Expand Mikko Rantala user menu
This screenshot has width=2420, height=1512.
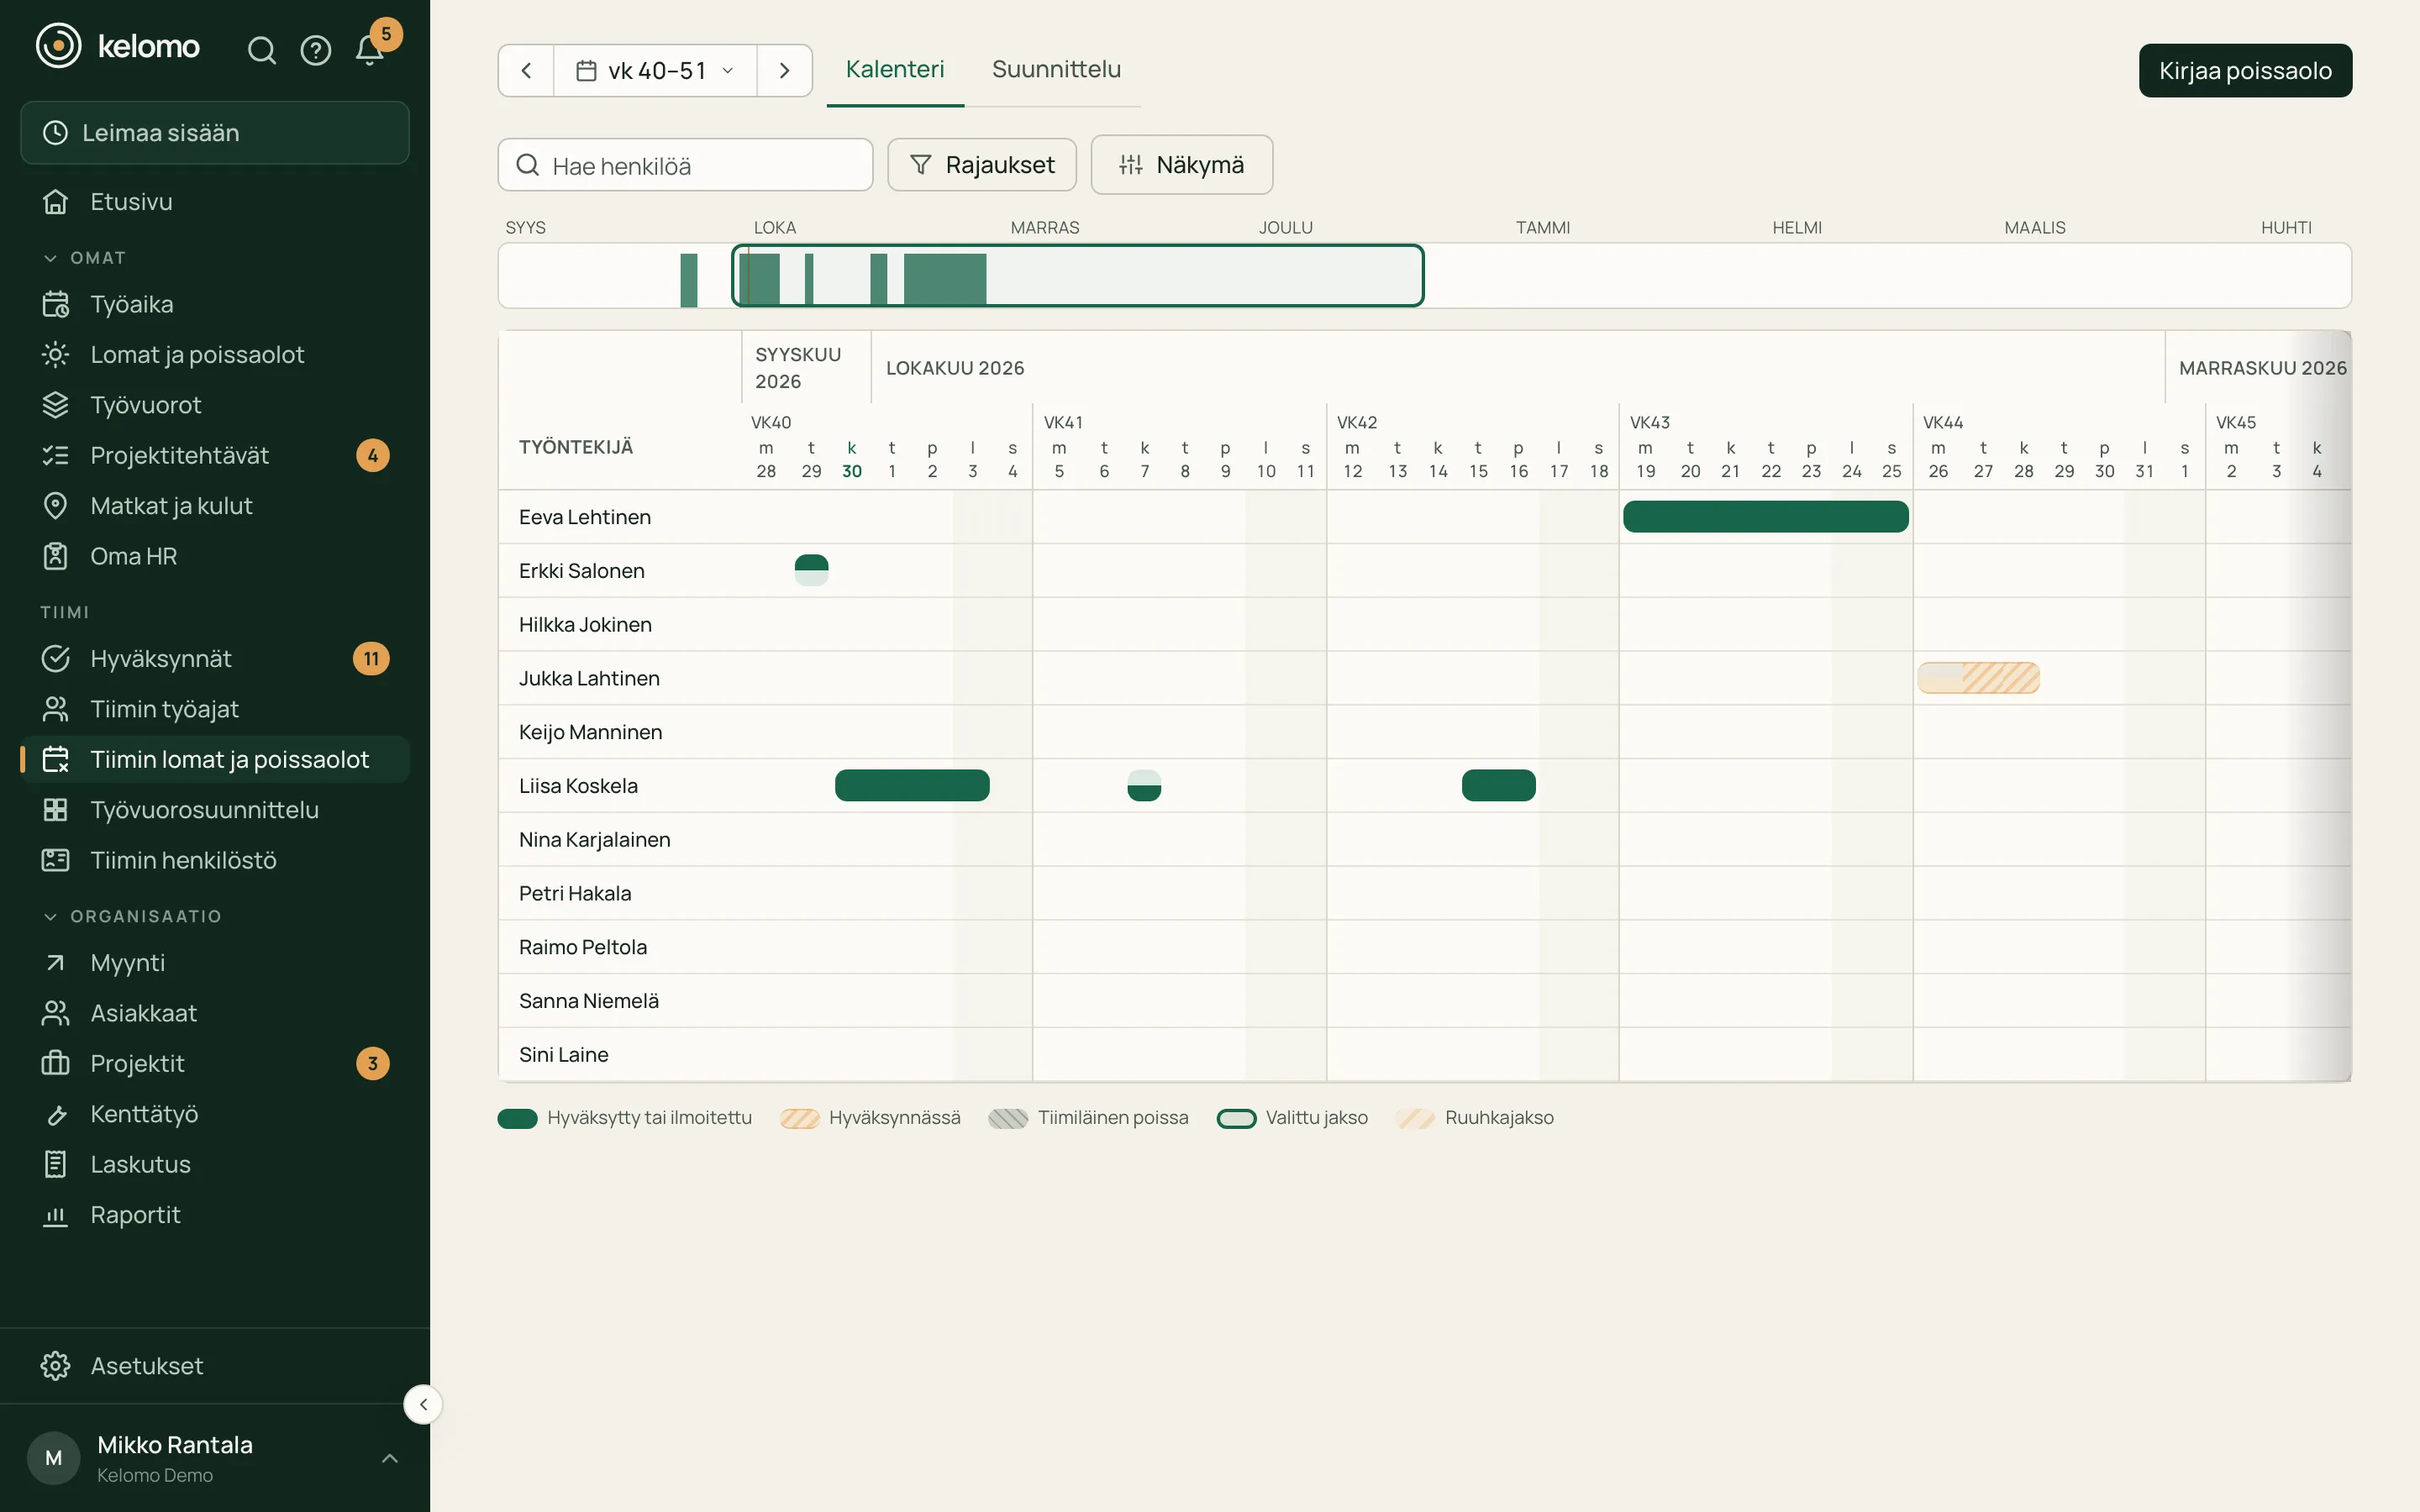(x=215, y=1458)
